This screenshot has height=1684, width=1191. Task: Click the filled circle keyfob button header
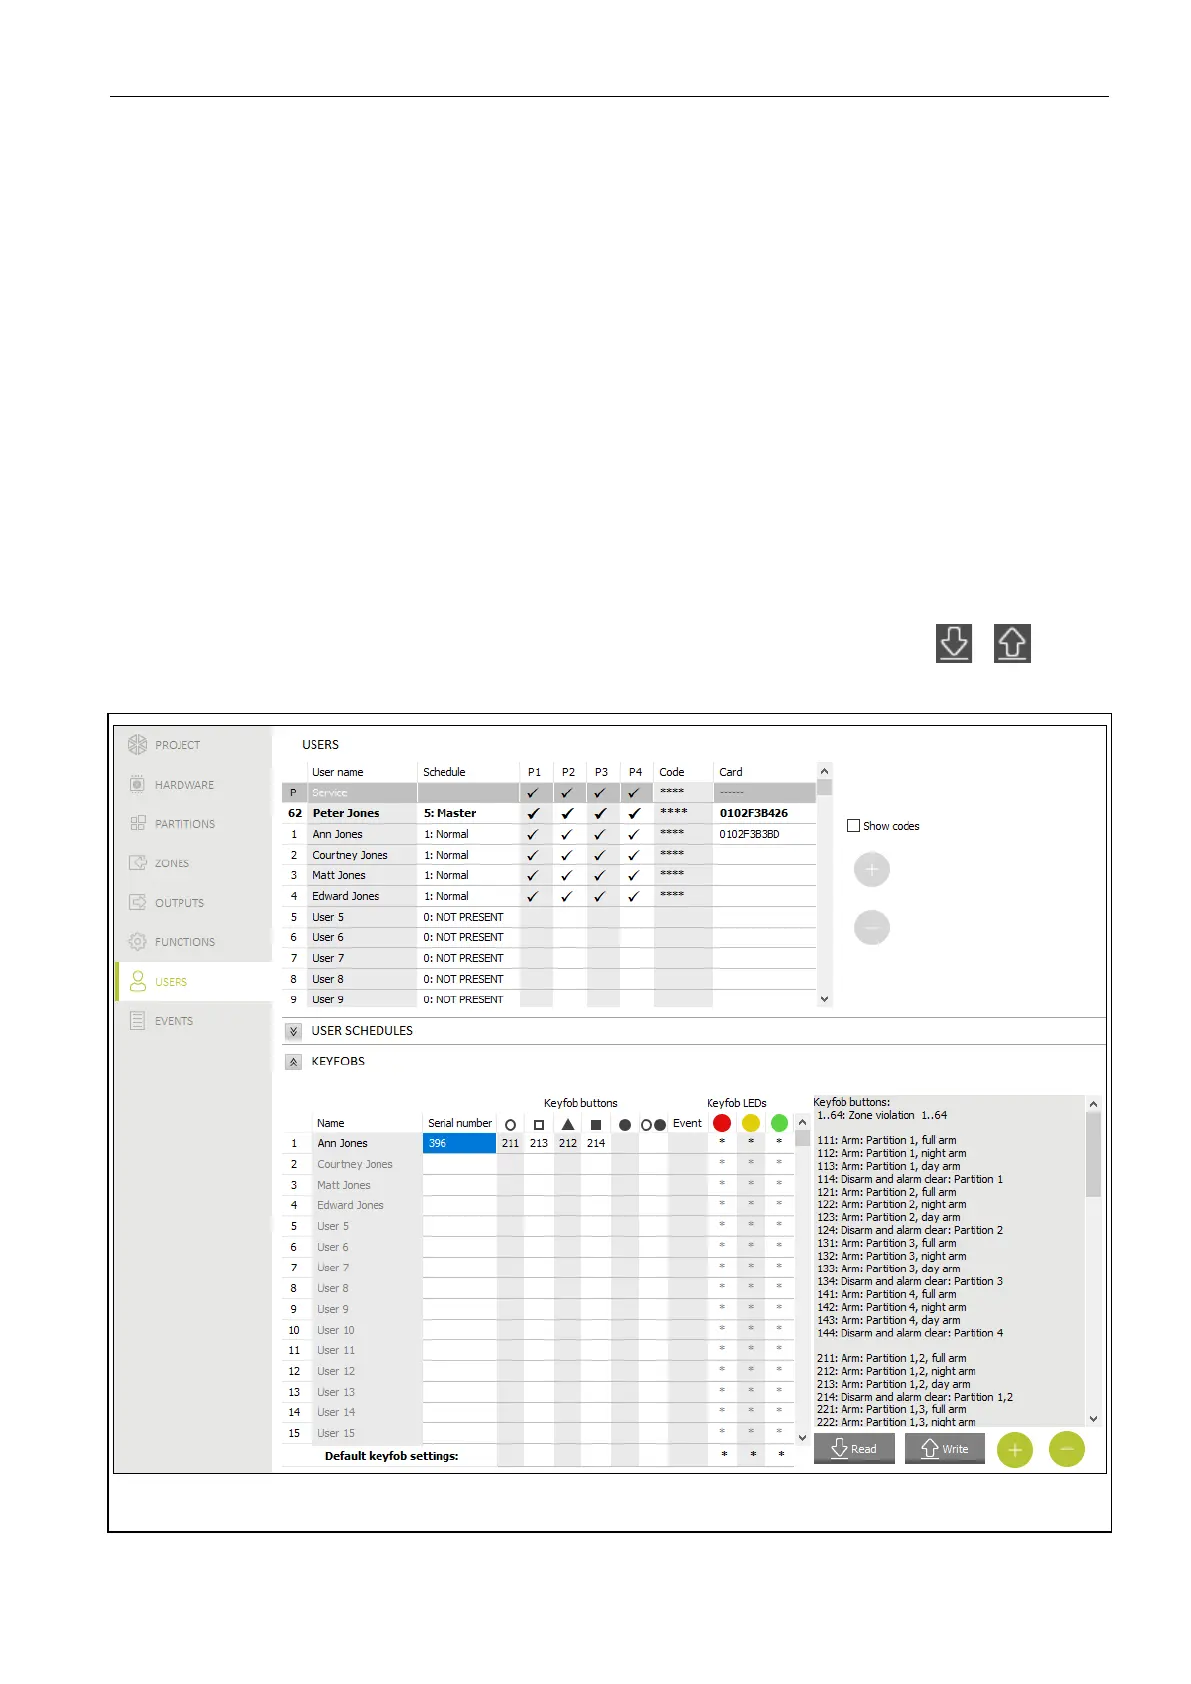pyautogui.click(x=625, y=1125)
